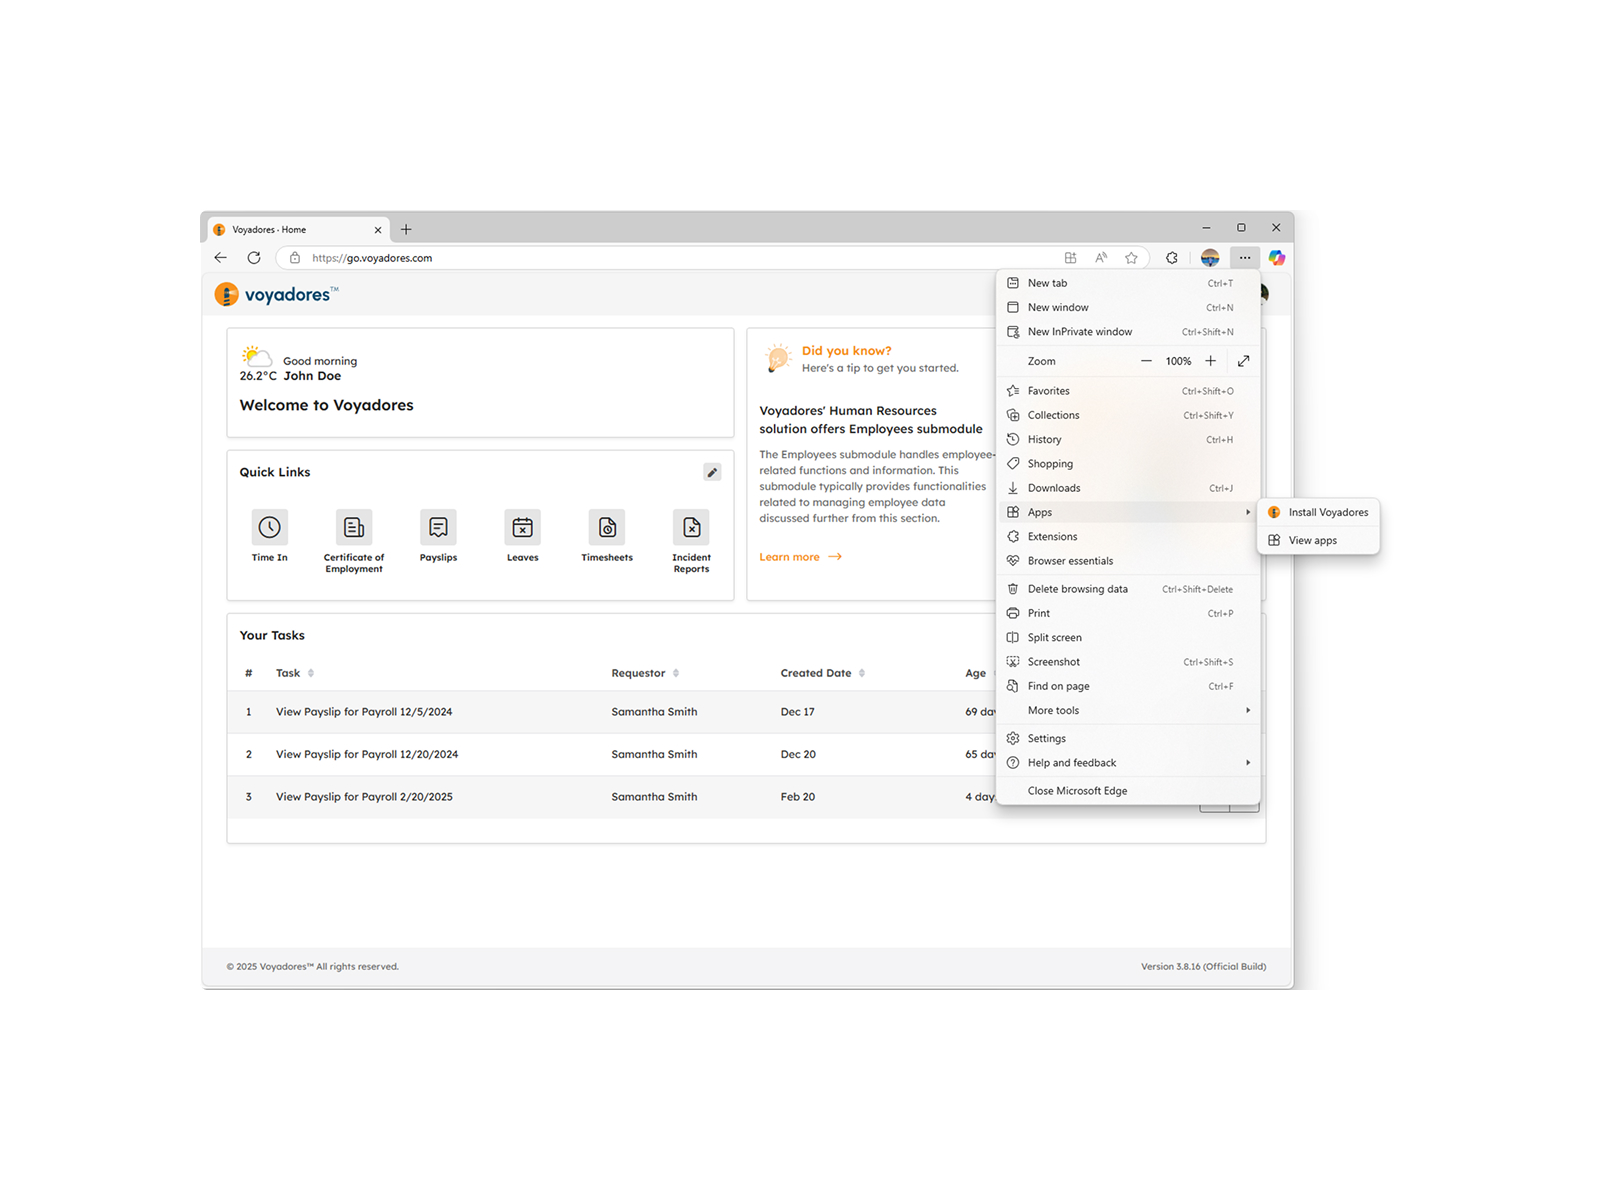Viewport: 1600px width, 1200px height.
Task: Enter full screen from Zoom row
Action: coord(1244,361)
